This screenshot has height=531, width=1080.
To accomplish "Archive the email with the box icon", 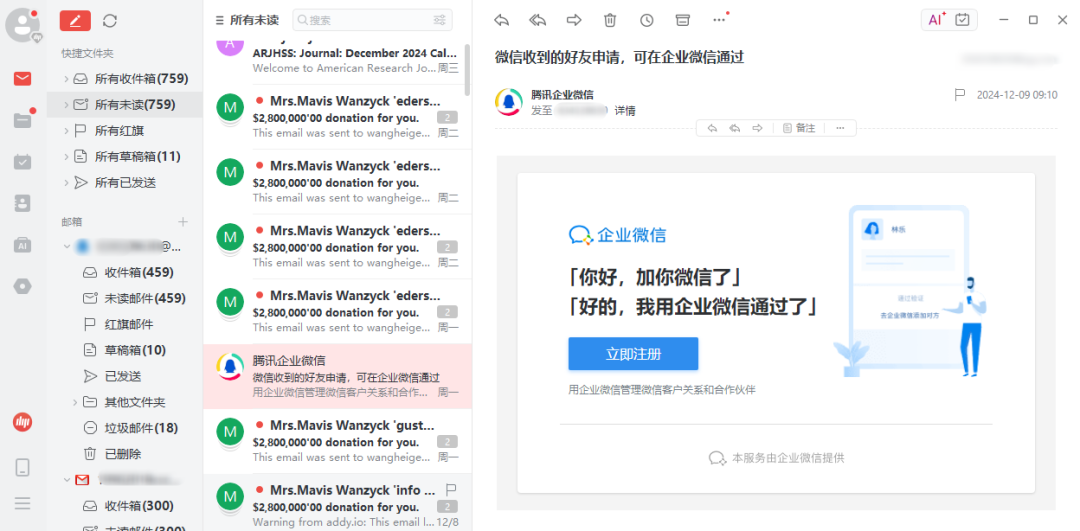I will (x=683, y=20).
